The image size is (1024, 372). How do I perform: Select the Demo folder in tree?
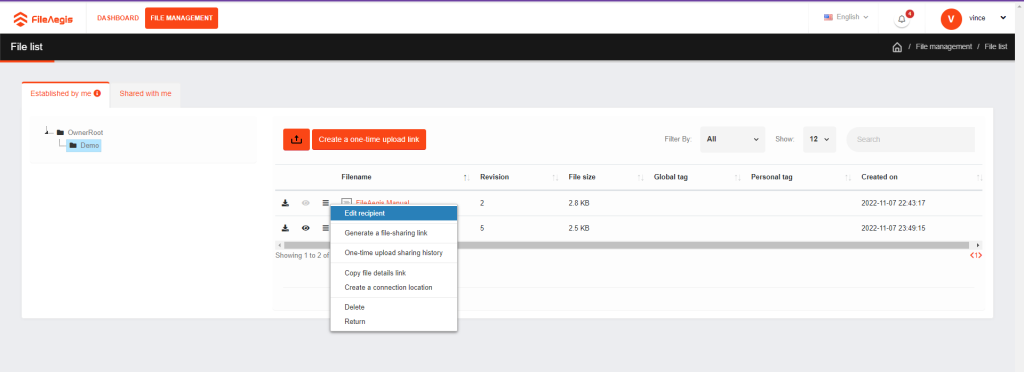pos(84,146)
